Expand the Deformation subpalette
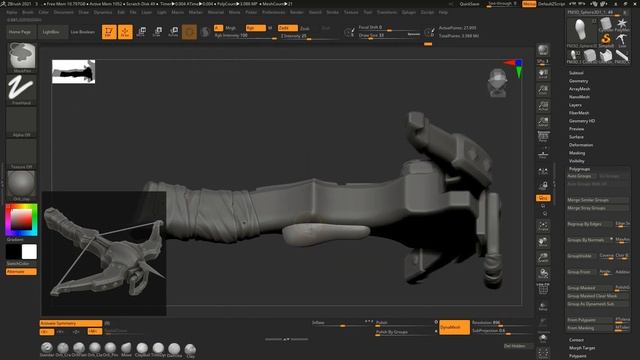640x360 pixels. pyautogui.click(x=581, y=145)
